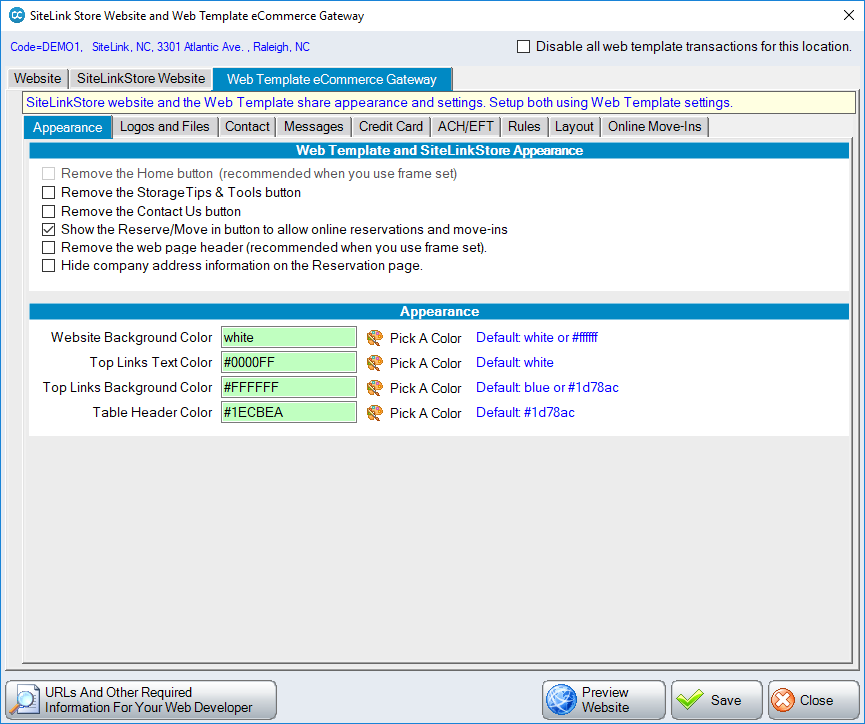
Task: Click Pick A Color for Website Background
Action: [x=425, y=338]
